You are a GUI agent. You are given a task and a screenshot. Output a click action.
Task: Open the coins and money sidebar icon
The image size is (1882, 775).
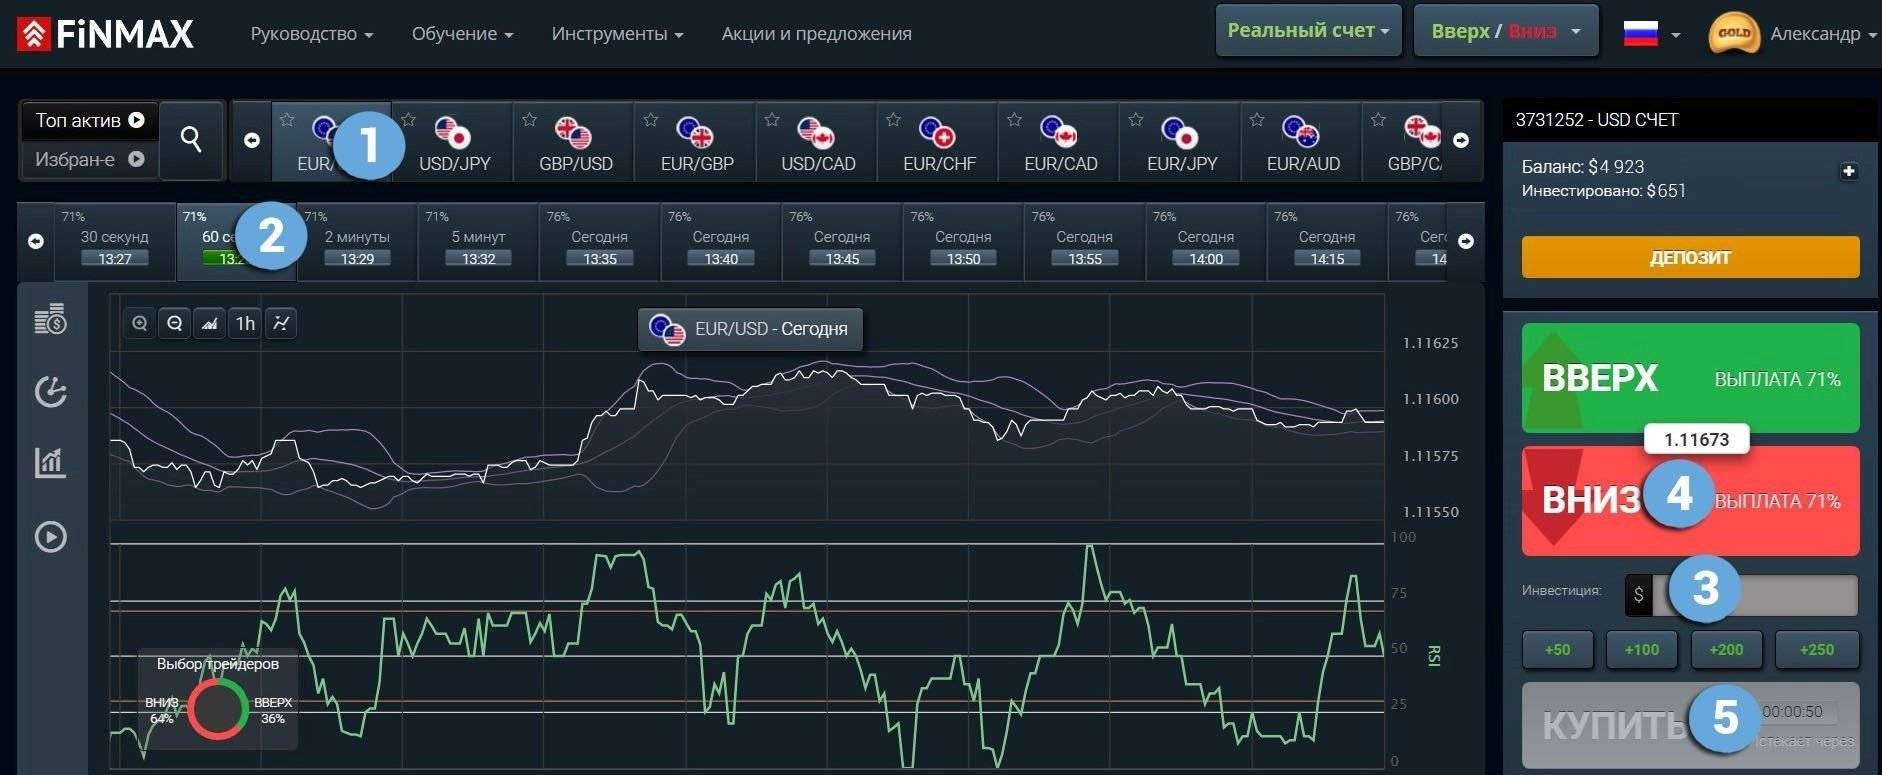point(50,319)
